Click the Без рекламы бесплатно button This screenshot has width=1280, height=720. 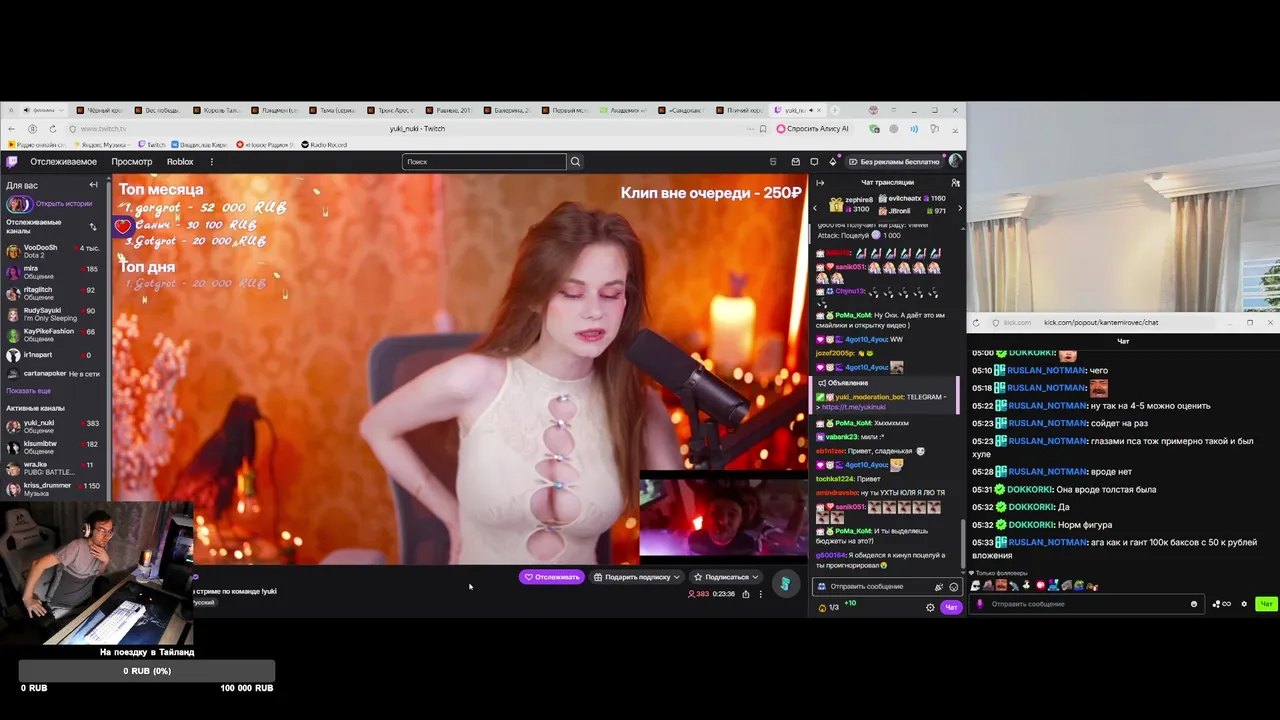[x=894, y=162]
